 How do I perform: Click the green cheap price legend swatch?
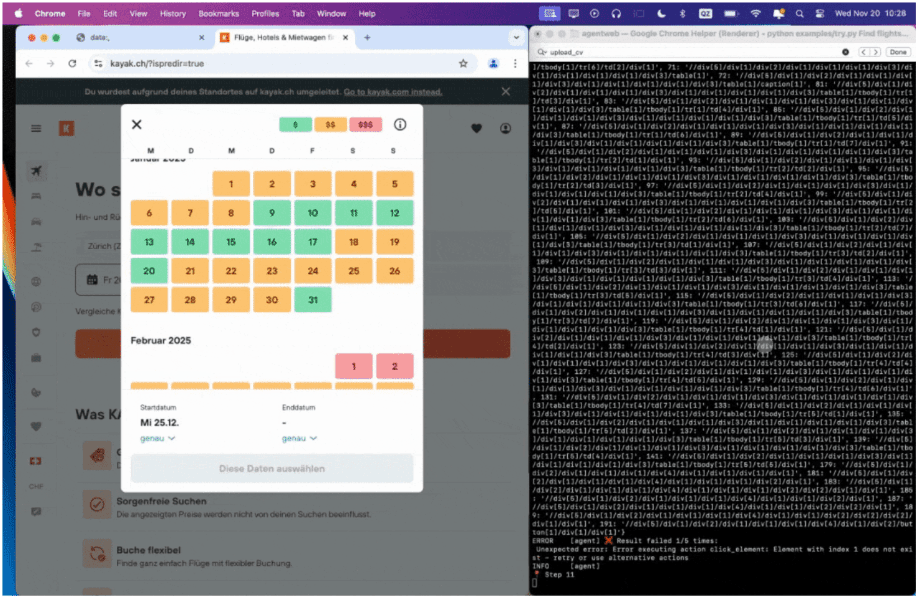click(x=295, y=125)
